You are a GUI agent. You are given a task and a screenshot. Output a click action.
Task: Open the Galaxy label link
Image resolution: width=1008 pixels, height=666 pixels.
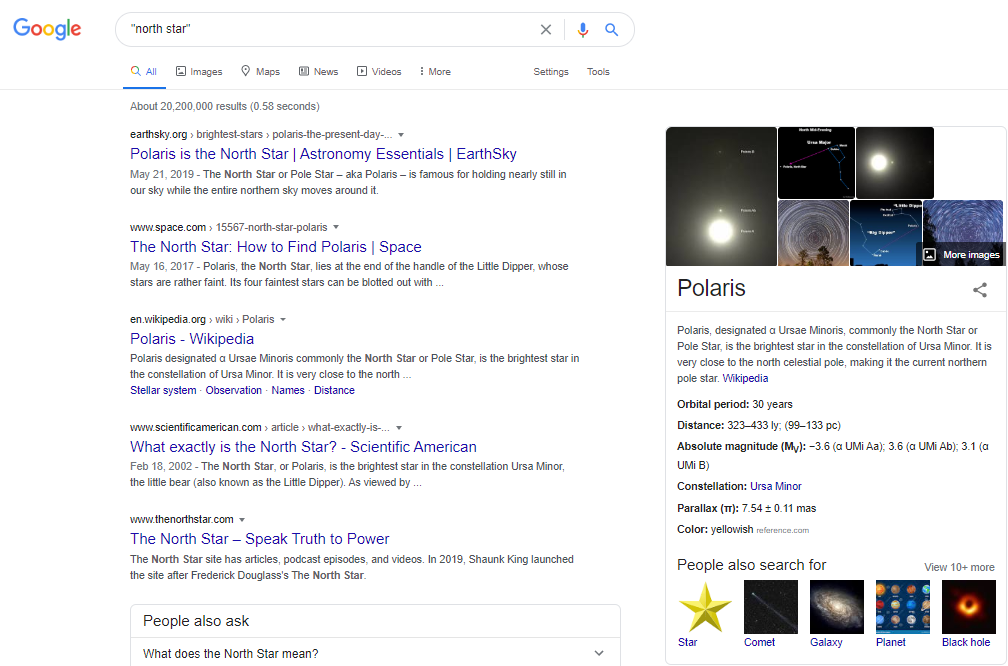coord(826,642)
